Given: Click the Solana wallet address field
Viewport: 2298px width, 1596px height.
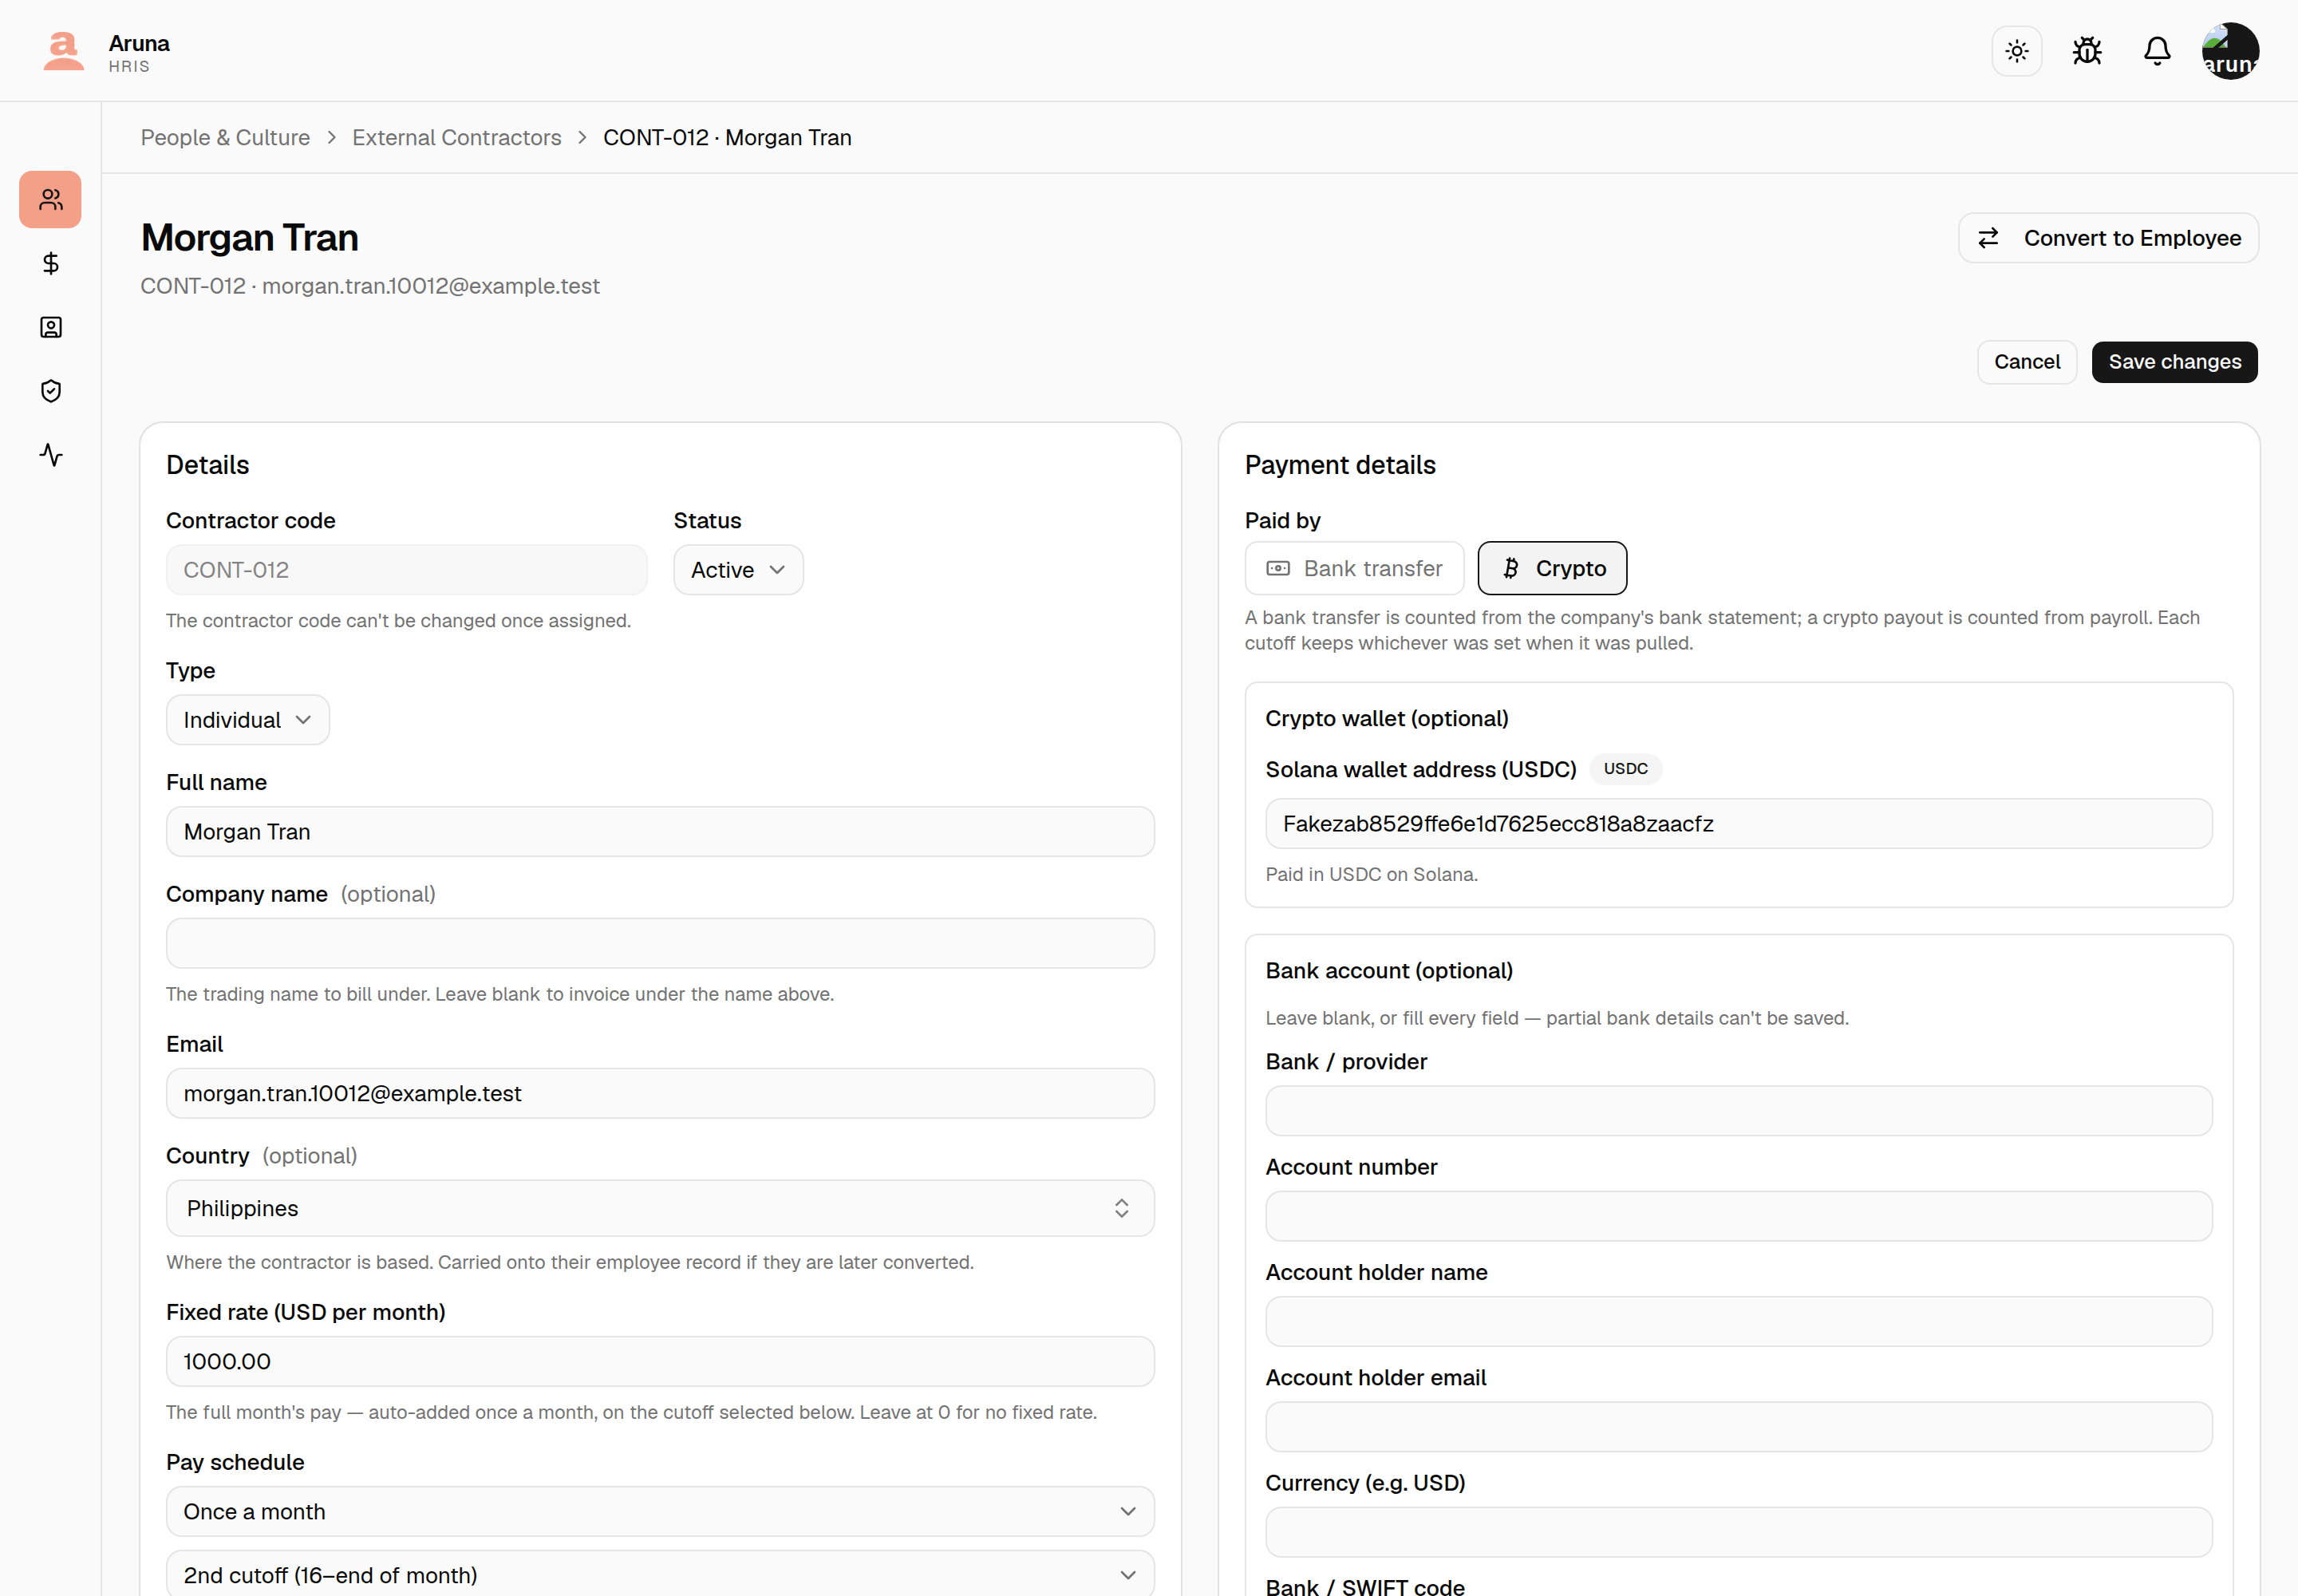Looking at the screenshot, I should coord(1738,824).
